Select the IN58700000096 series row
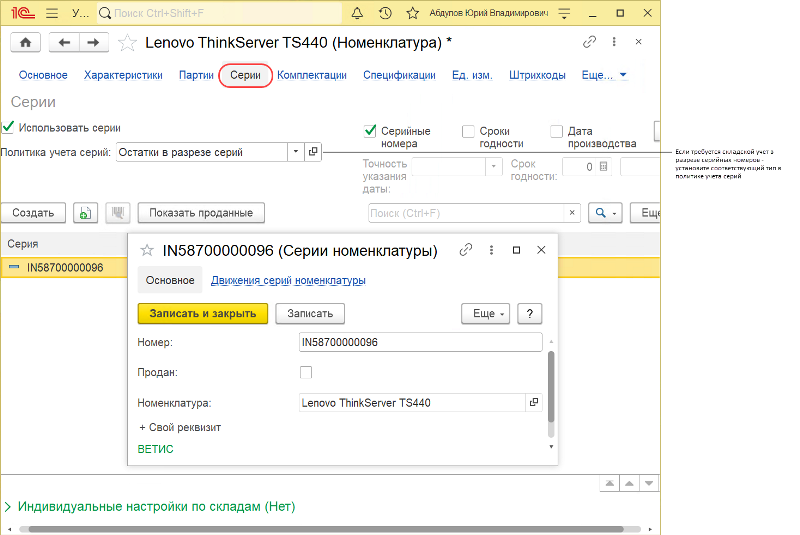 click(64, 267)
